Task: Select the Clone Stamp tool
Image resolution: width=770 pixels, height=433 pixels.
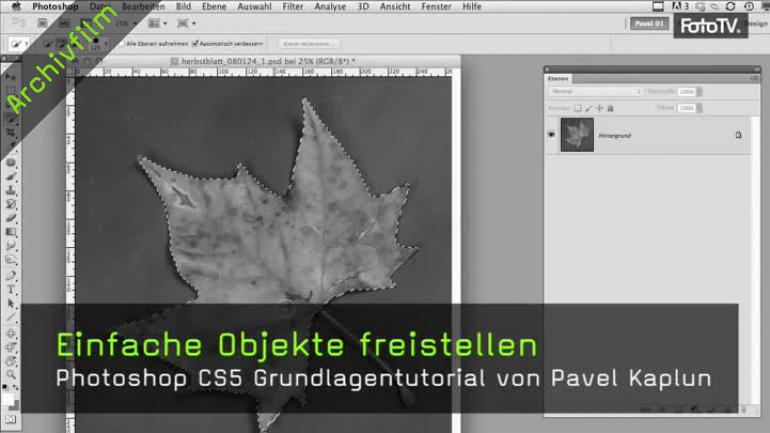Action: pyautogui.click(x=11, y=190)
